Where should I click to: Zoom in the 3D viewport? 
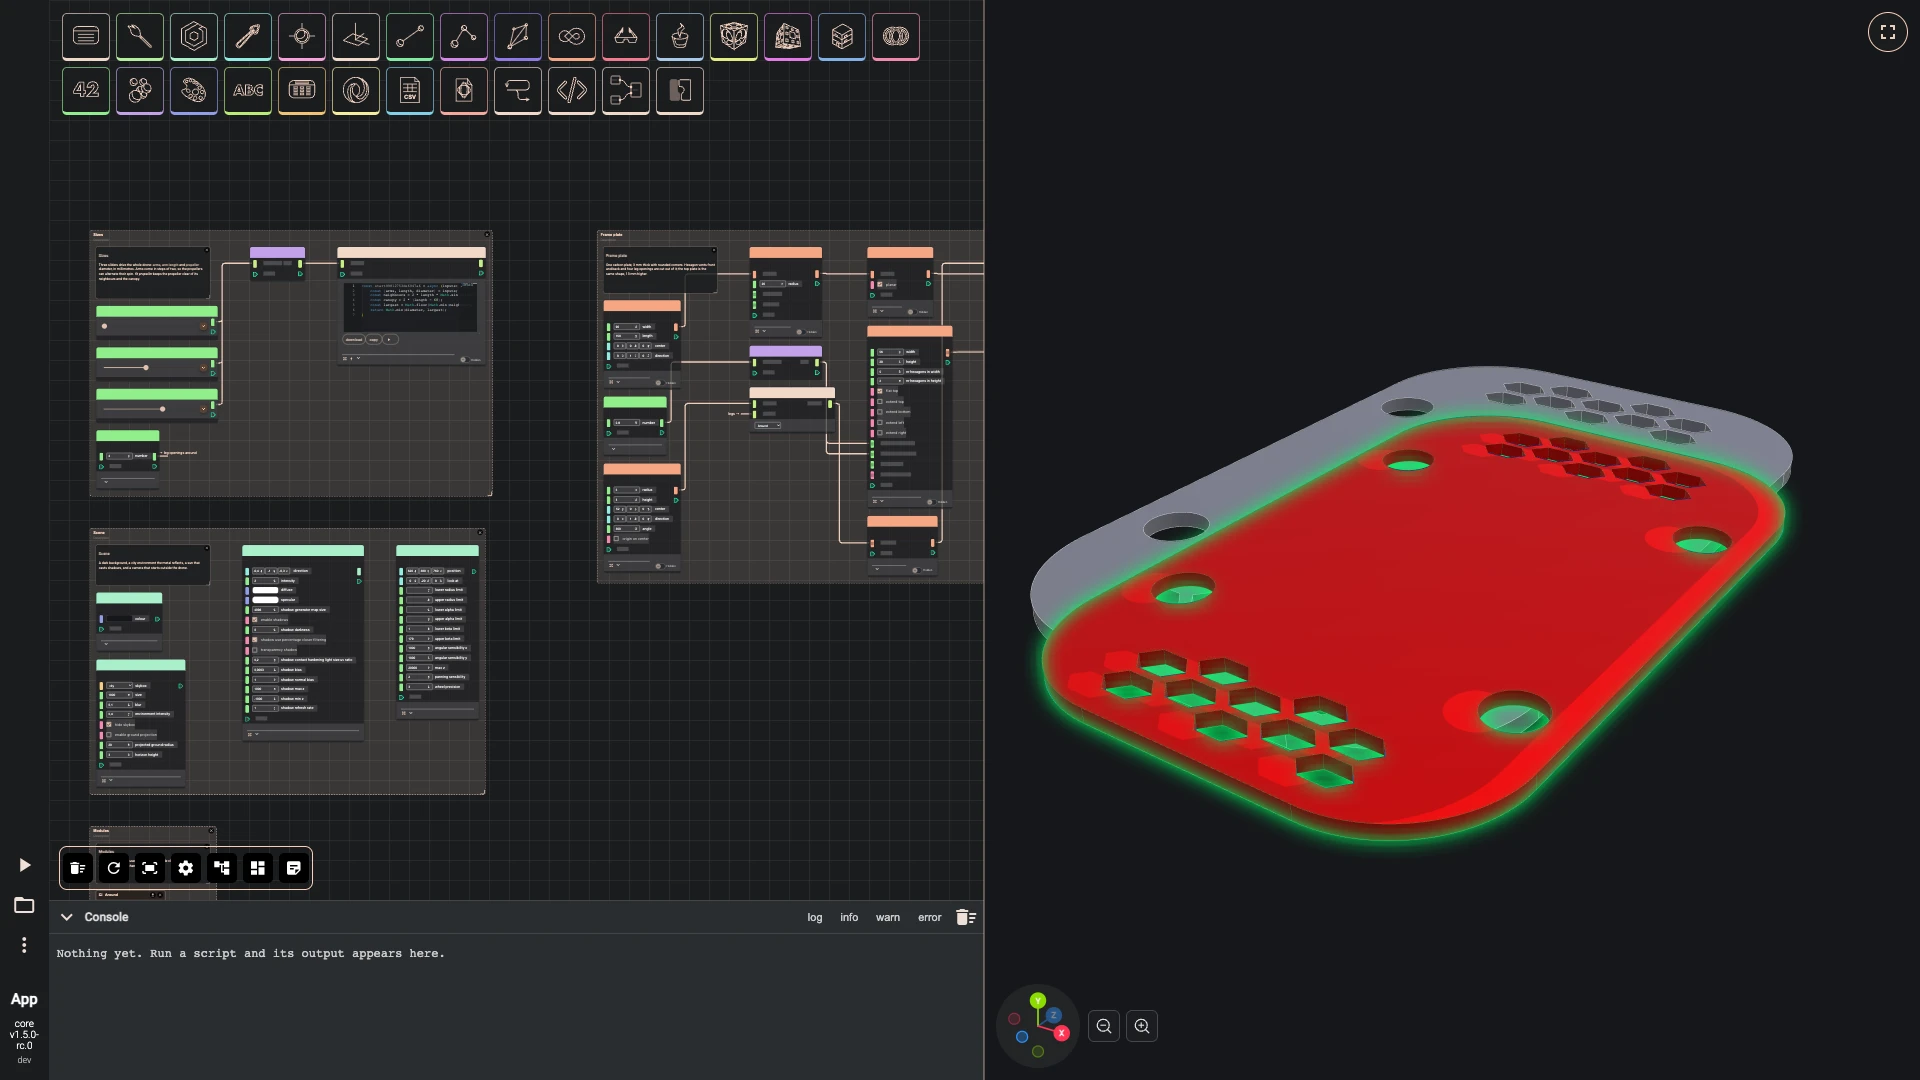coord(1142,1026)
